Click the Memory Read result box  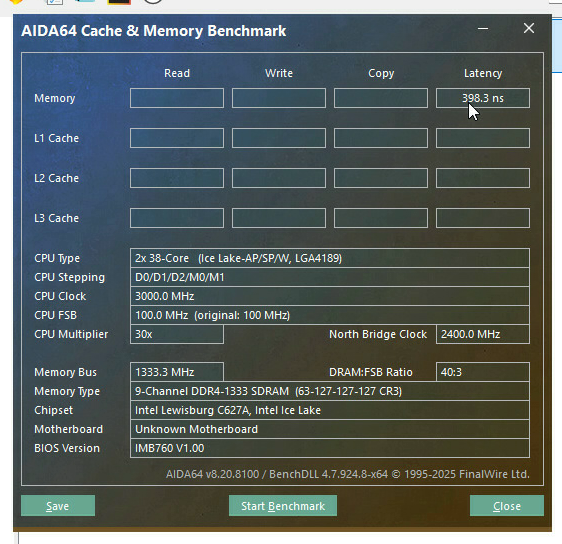(x=177, y=98)
